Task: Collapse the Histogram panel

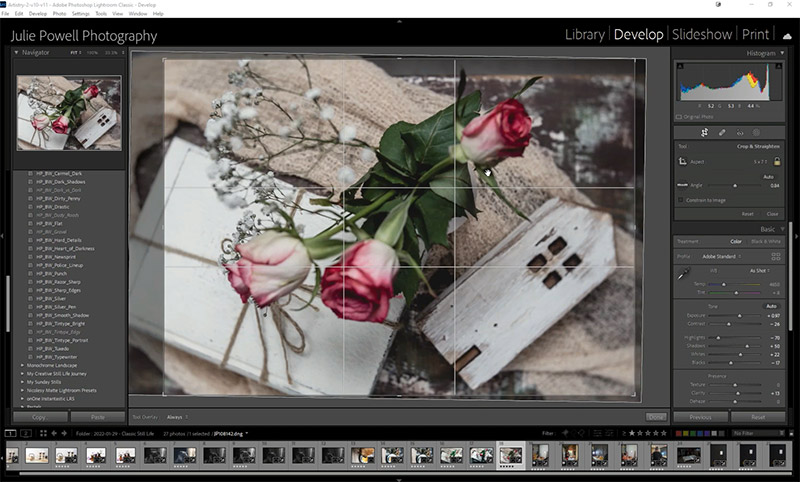Action: coord(782,53)
